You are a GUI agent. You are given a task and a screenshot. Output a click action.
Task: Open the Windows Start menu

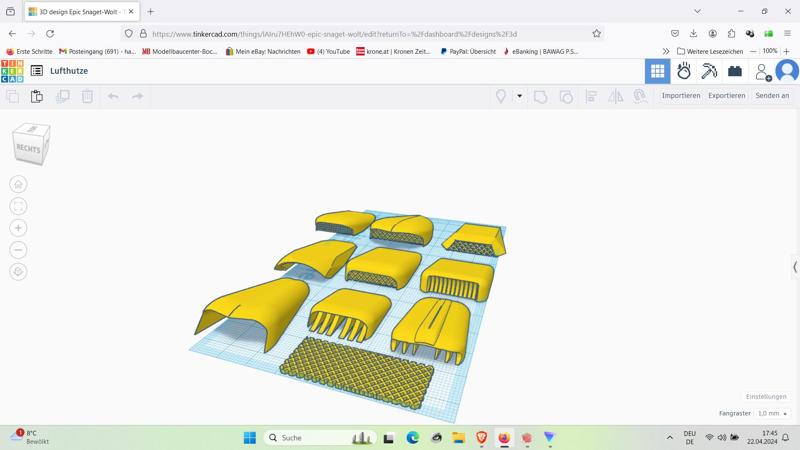[x=249, y=438]
